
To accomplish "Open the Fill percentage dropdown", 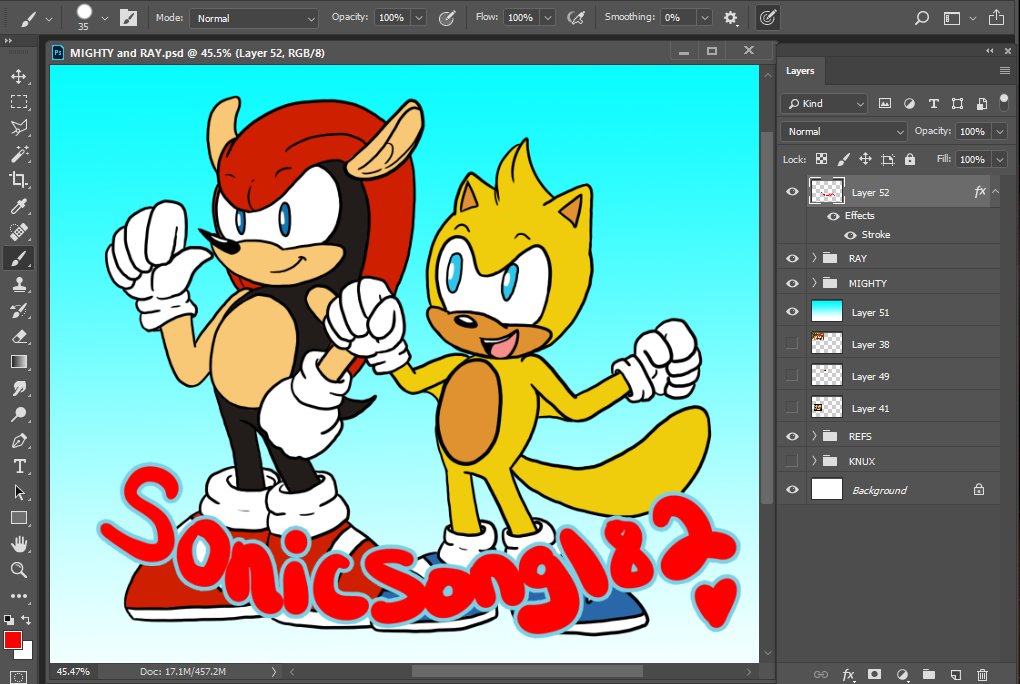I will 1000,159.
